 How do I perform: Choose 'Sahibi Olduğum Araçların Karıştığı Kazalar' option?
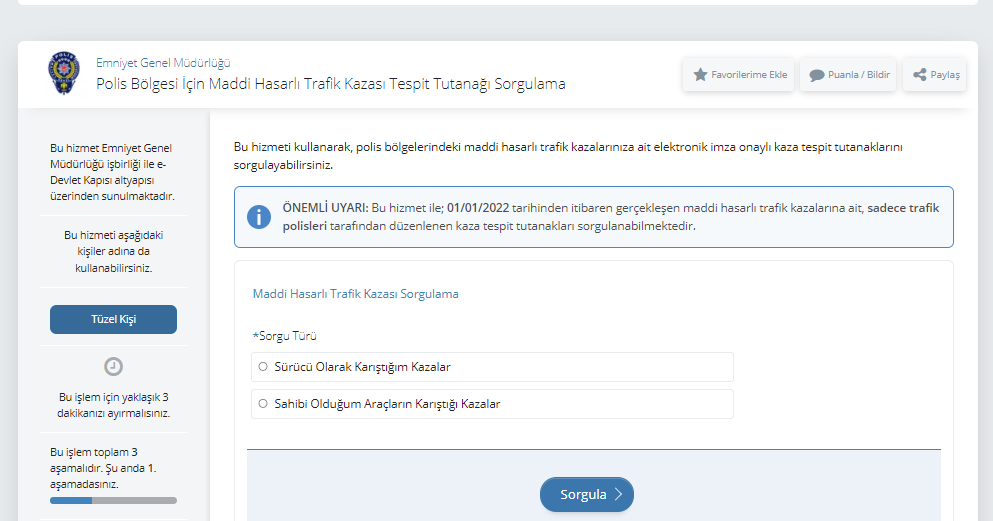(263, 404)
